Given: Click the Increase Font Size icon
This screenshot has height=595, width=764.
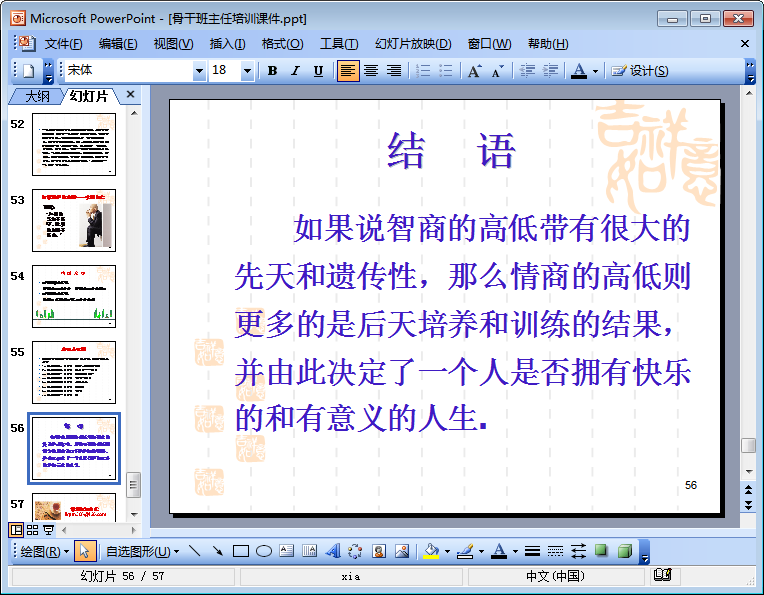Looking at the screenshot, I should (x=474, y=71).
